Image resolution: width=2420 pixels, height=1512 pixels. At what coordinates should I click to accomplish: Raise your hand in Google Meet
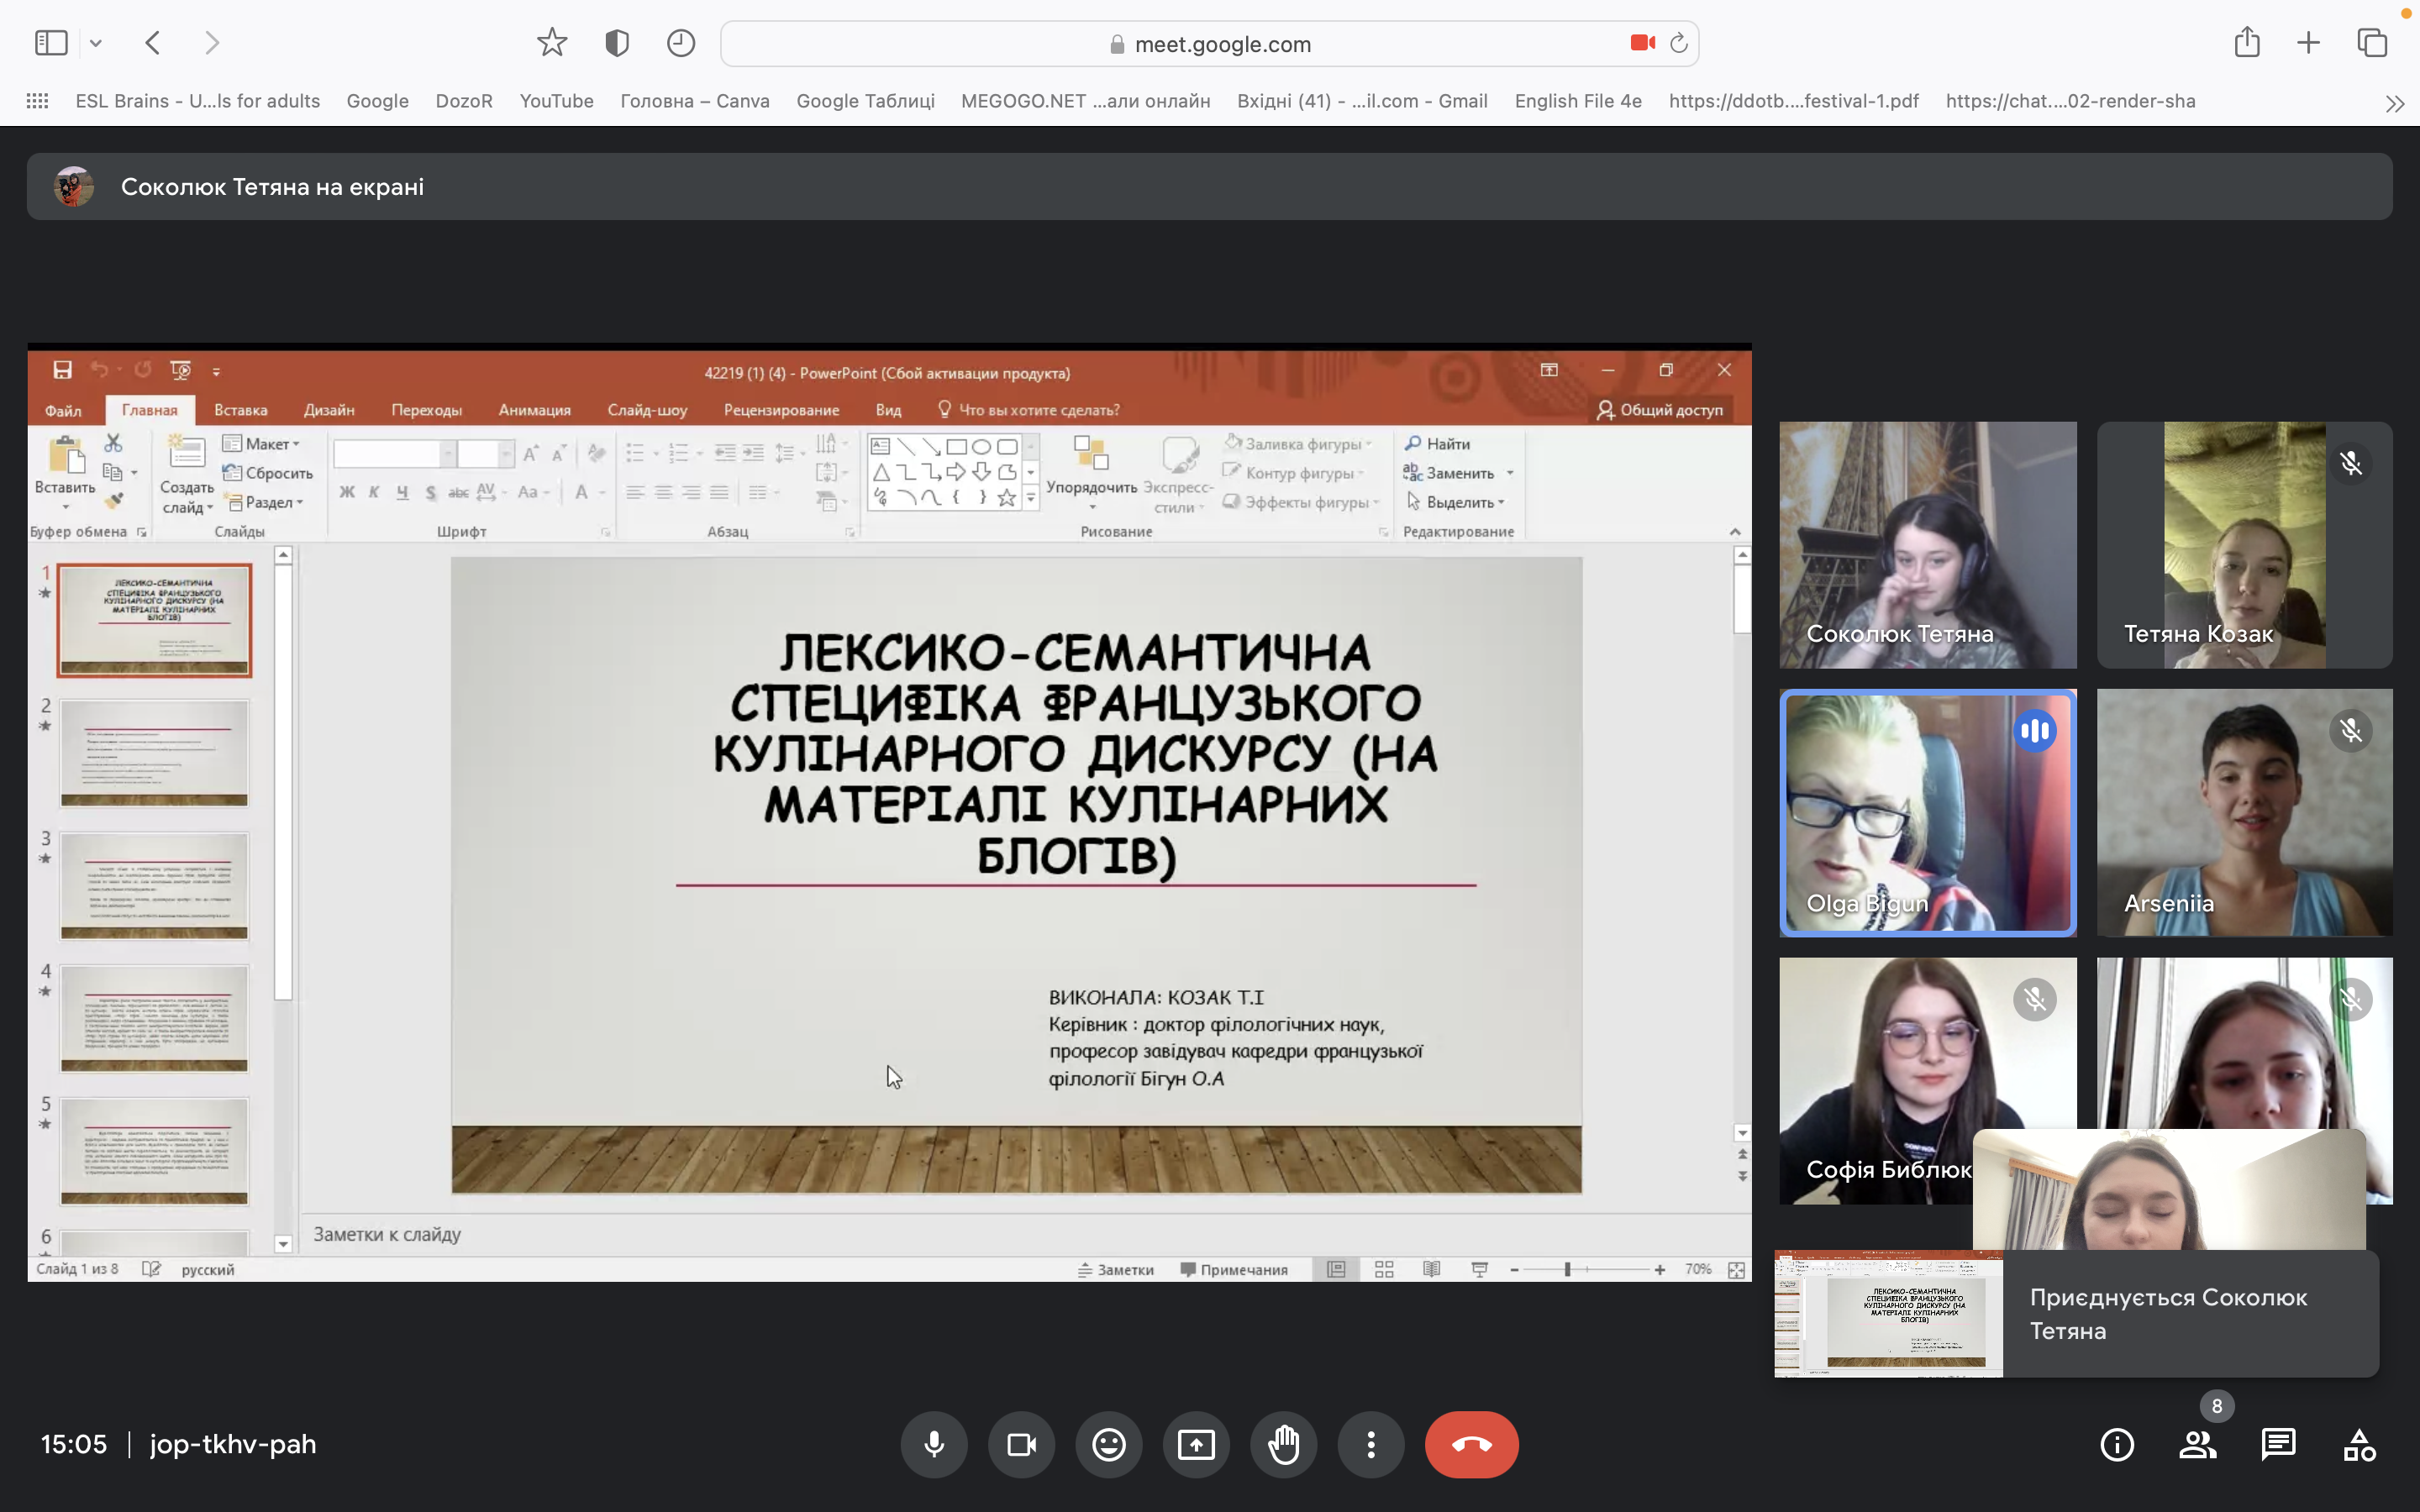(1283, 1444)
